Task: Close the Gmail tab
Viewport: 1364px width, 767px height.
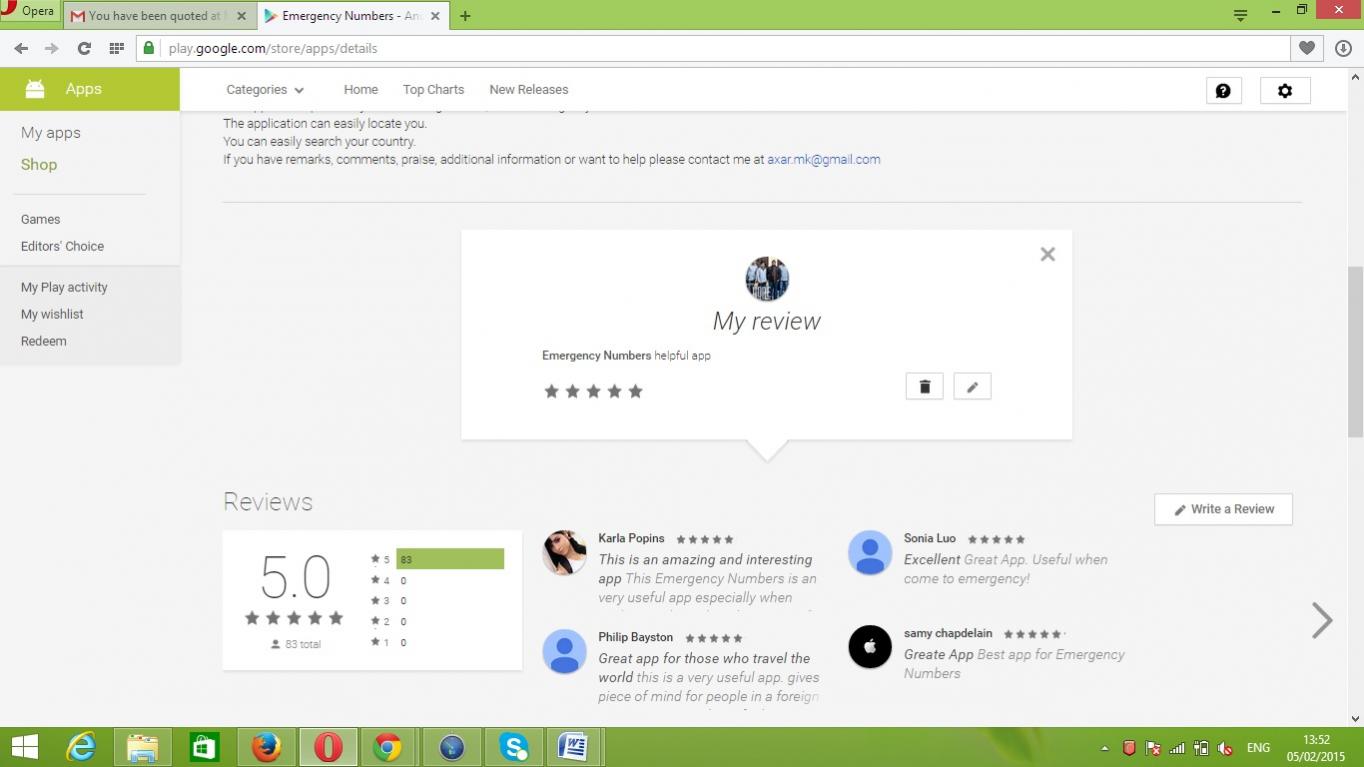Action: pos(241,16)
